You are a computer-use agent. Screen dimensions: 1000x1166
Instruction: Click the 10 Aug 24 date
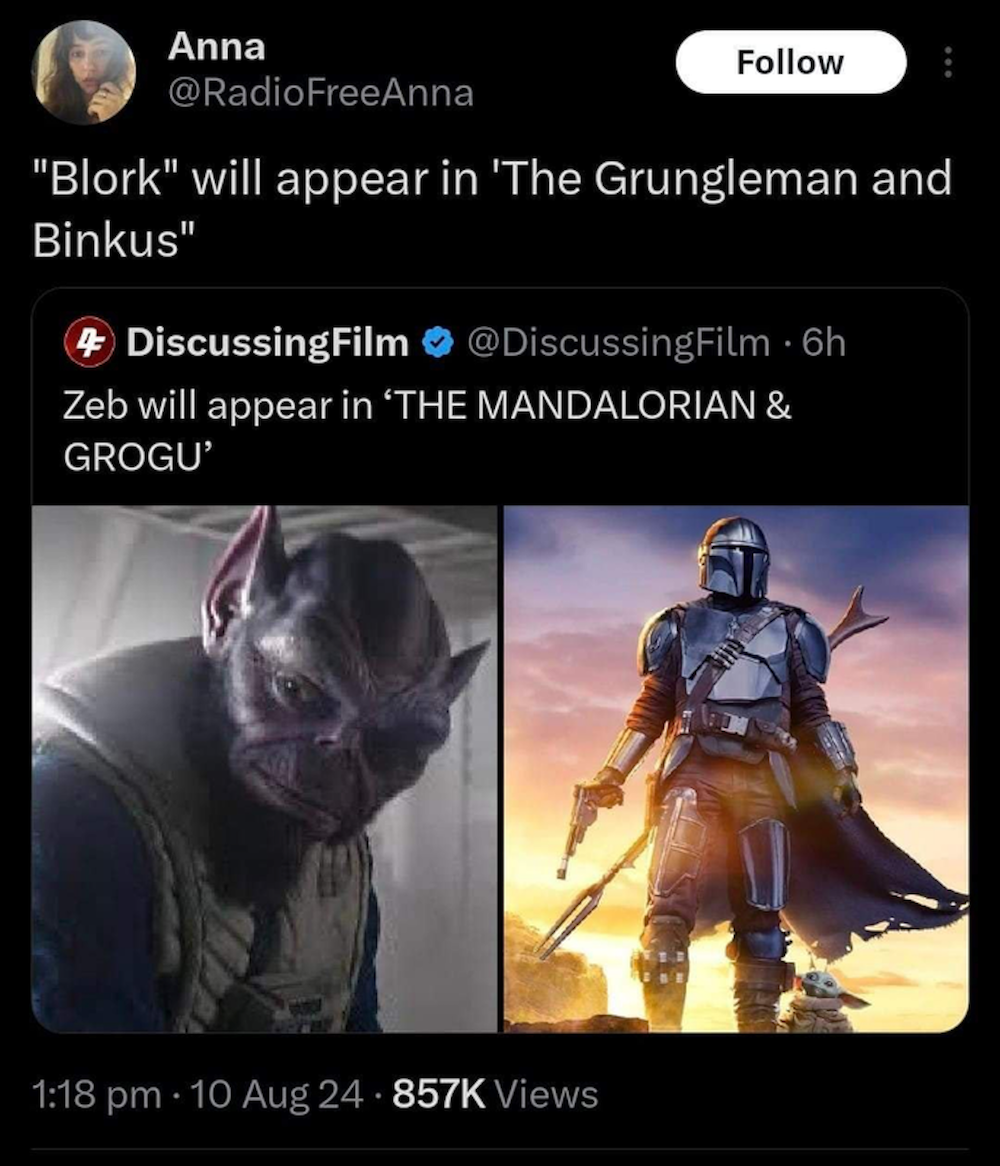click(277, 1095)
